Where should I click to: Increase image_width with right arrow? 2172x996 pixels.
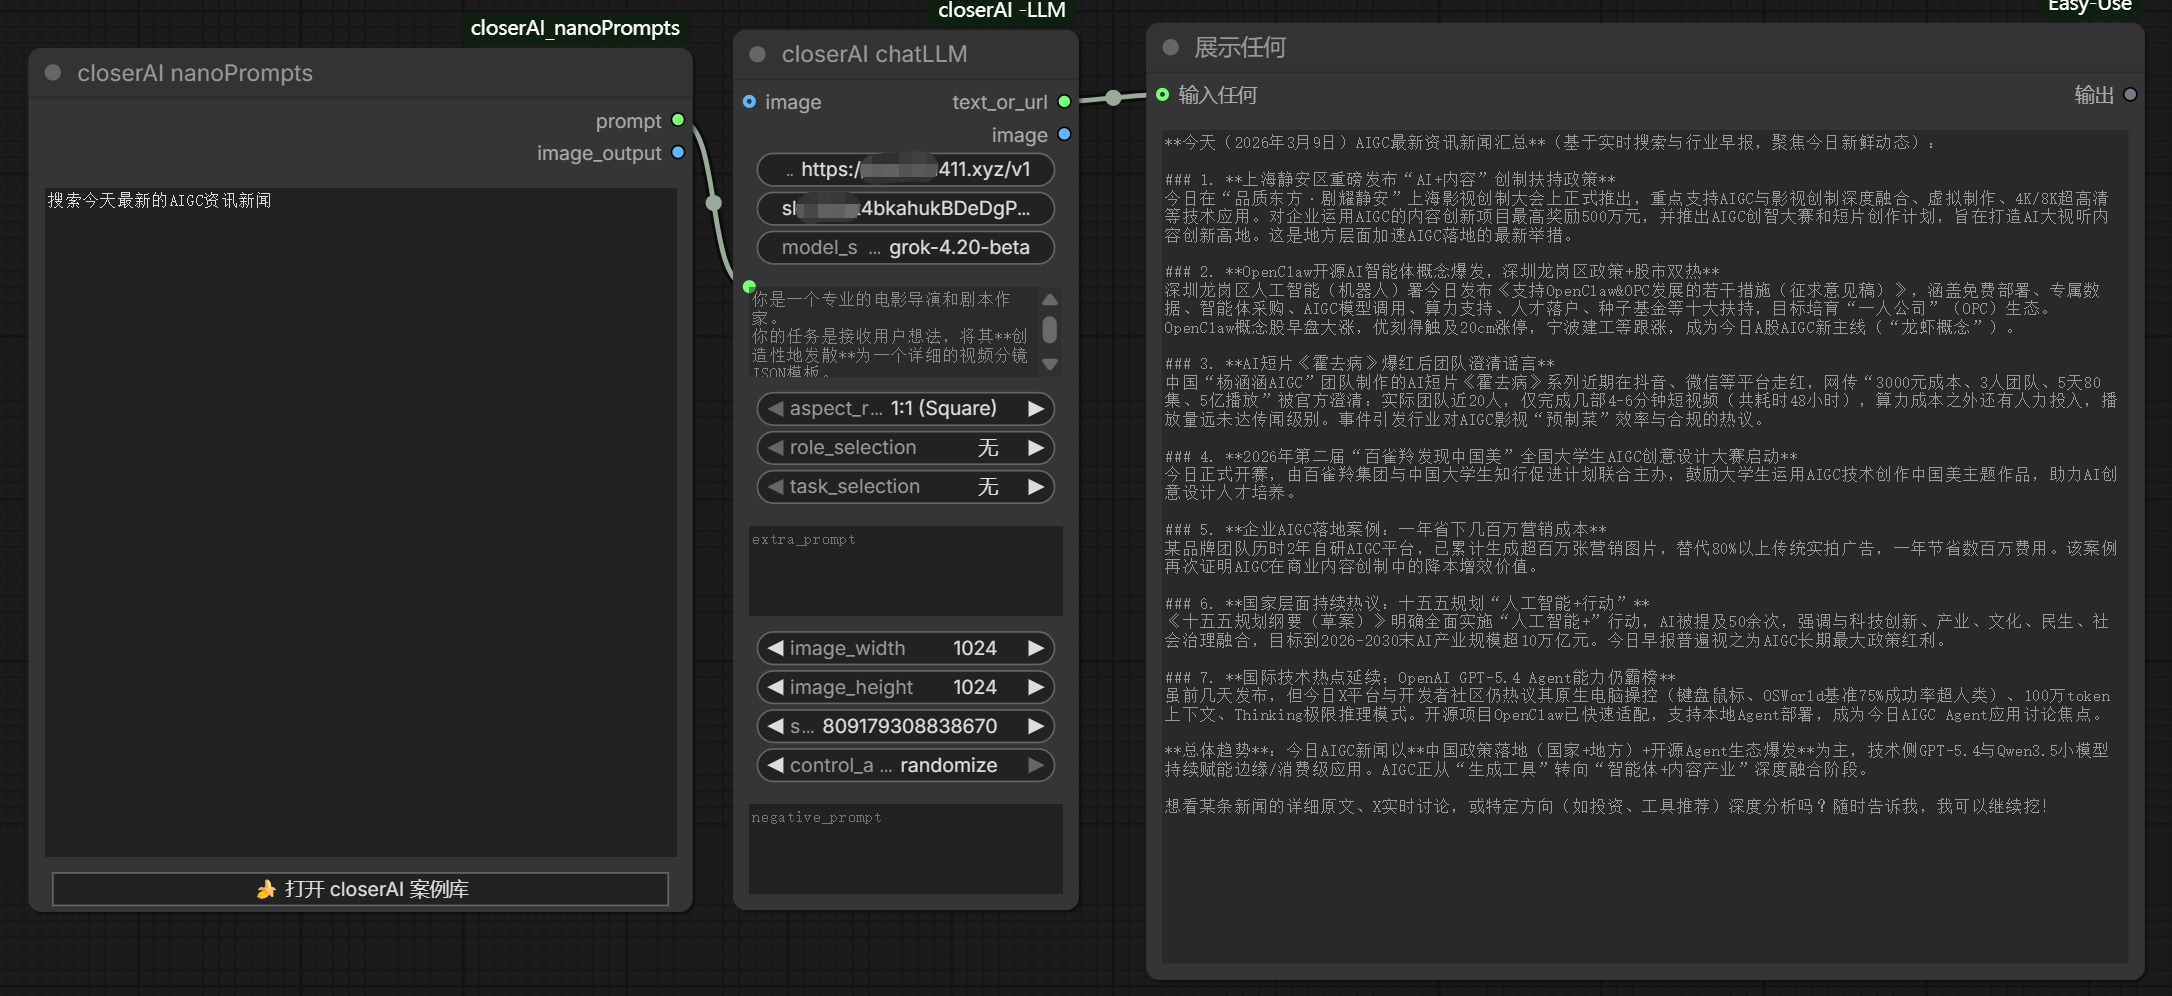(x=1036, y=648)
